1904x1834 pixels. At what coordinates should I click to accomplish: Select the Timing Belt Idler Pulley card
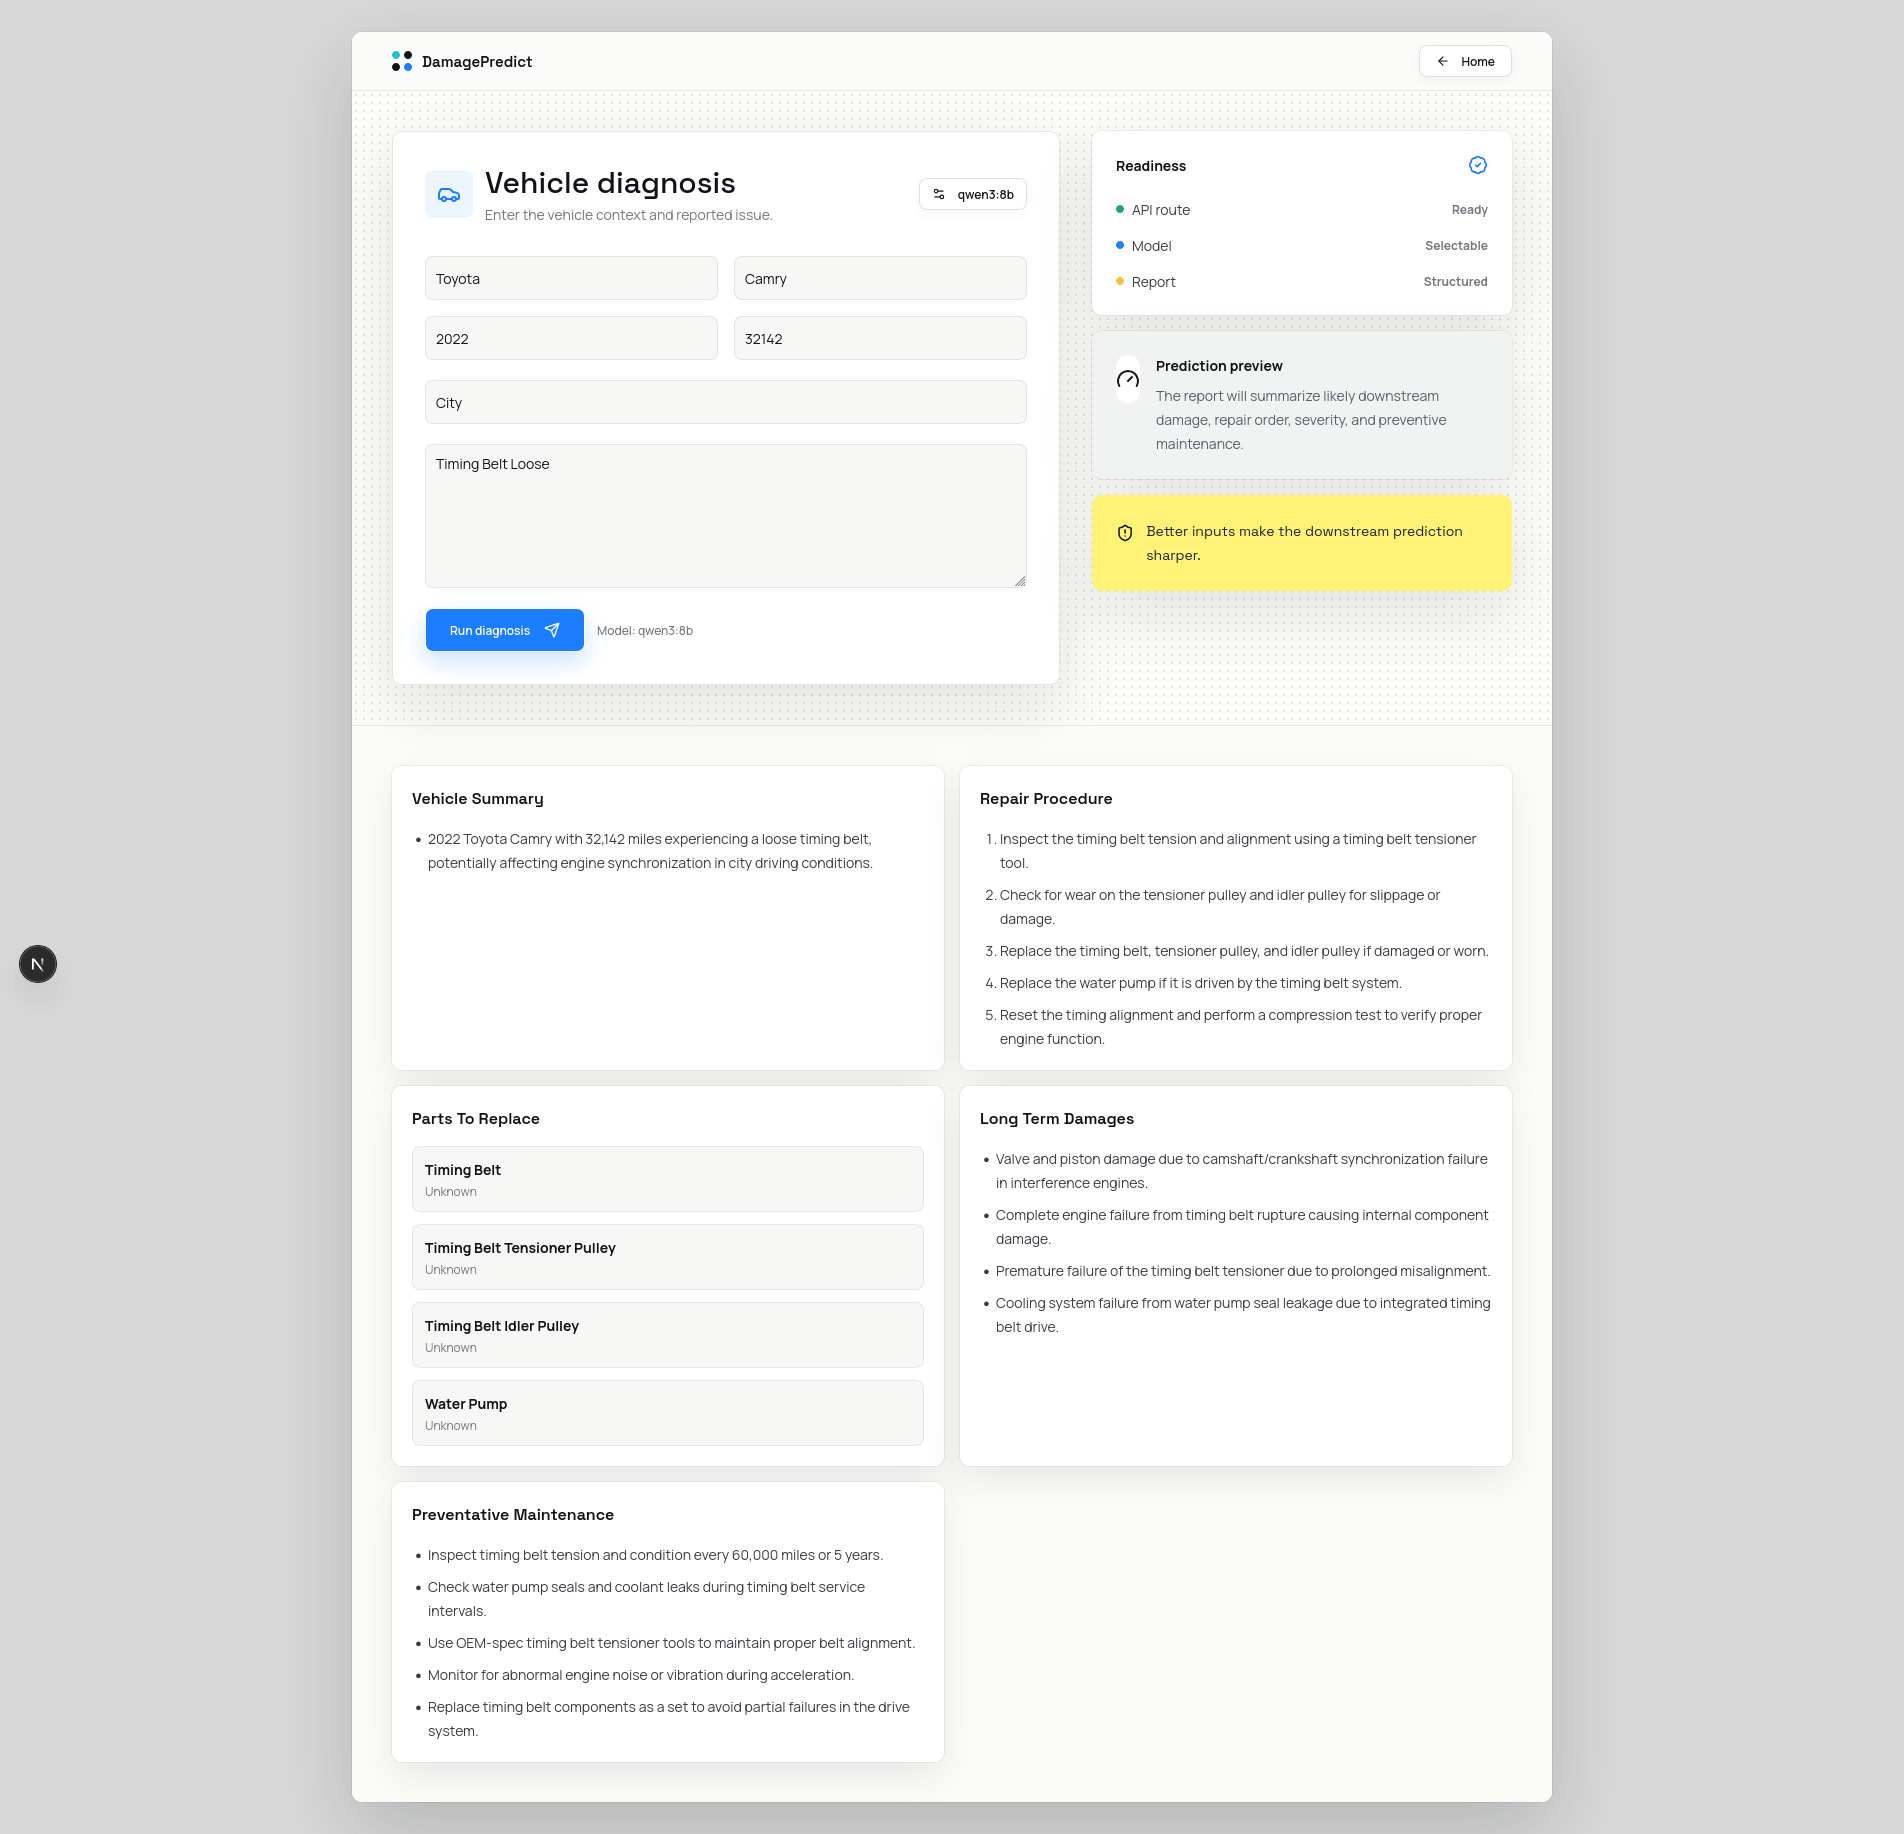668,1335
